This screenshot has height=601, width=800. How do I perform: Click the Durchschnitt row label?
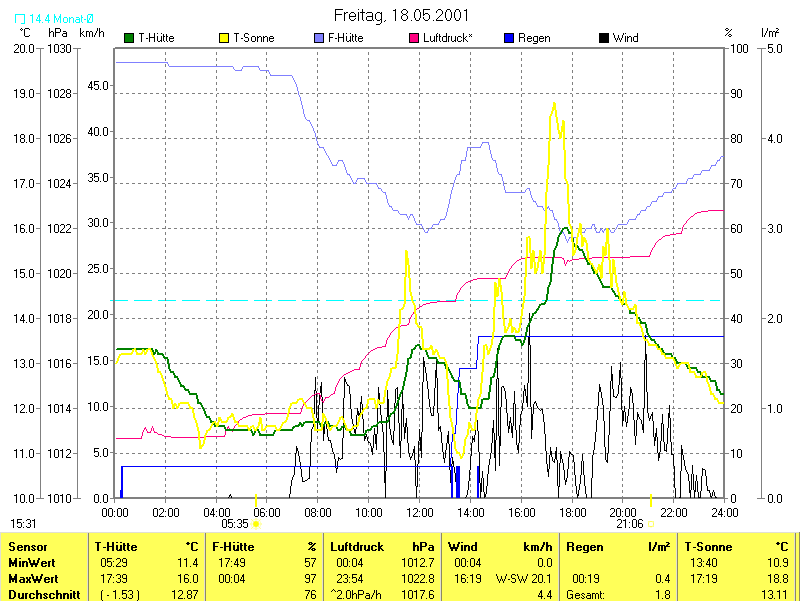tap(44, 595)
